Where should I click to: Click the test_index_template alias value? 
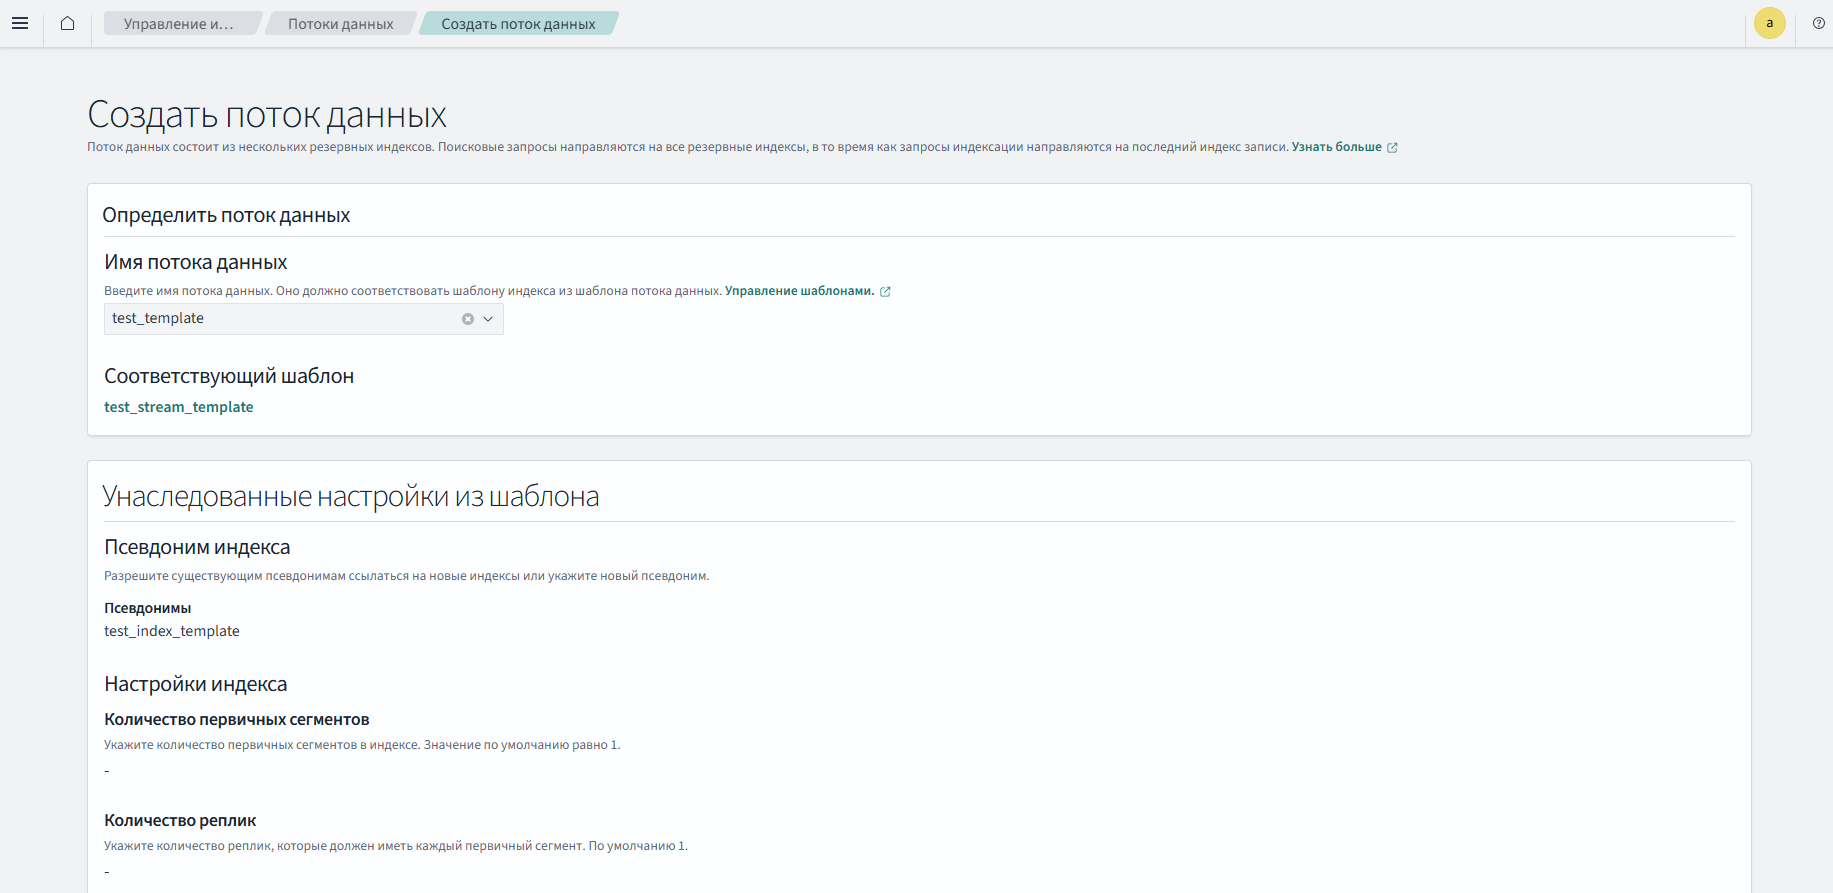(172, 631)
